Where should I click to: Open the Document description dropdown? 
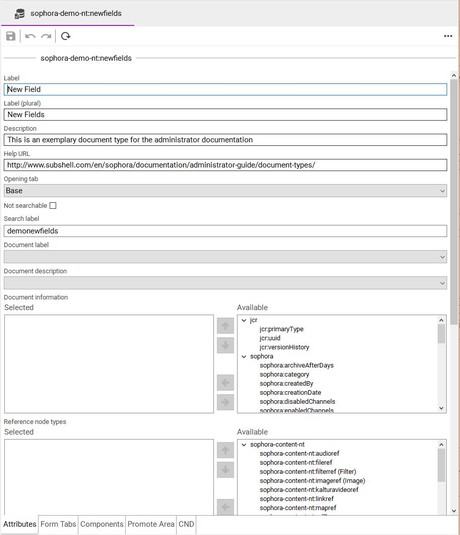coord(225,283)
